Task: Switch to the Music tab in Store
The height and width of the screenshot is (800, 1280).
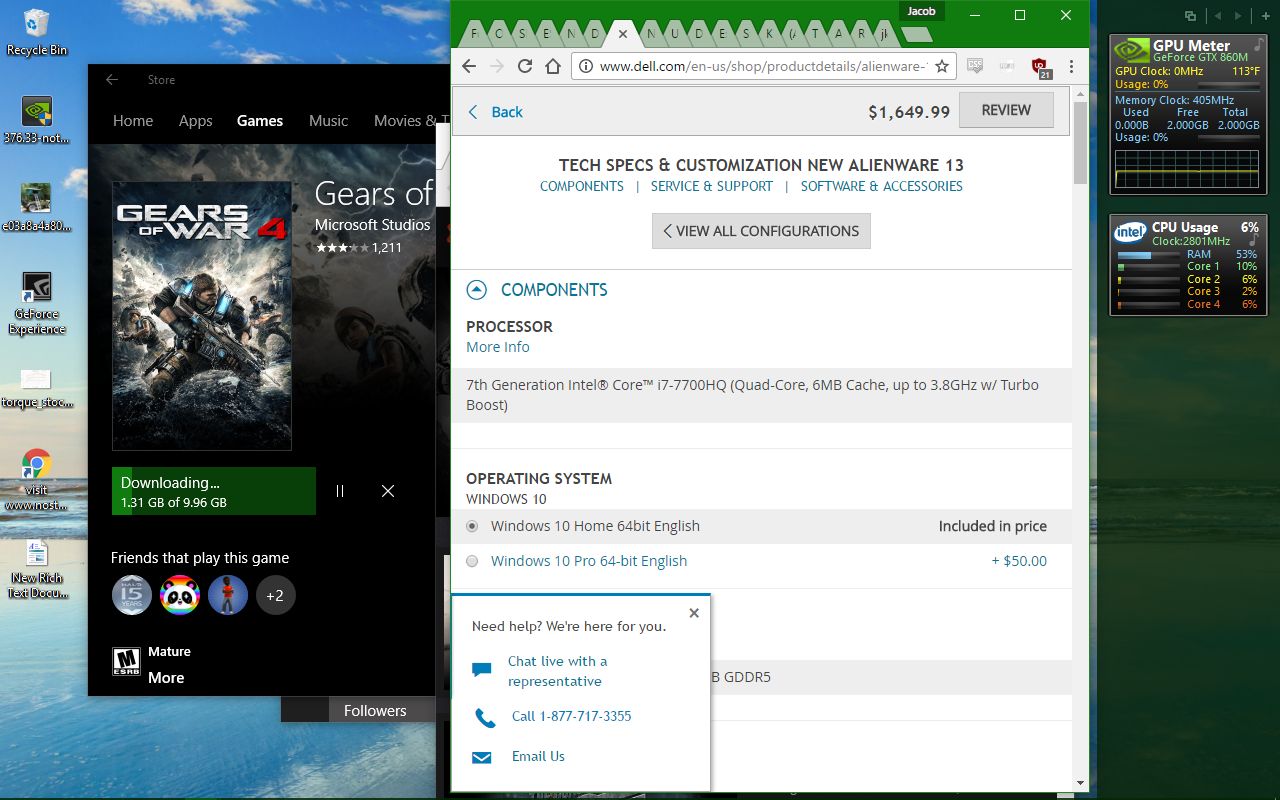Action: coord(328,121)
